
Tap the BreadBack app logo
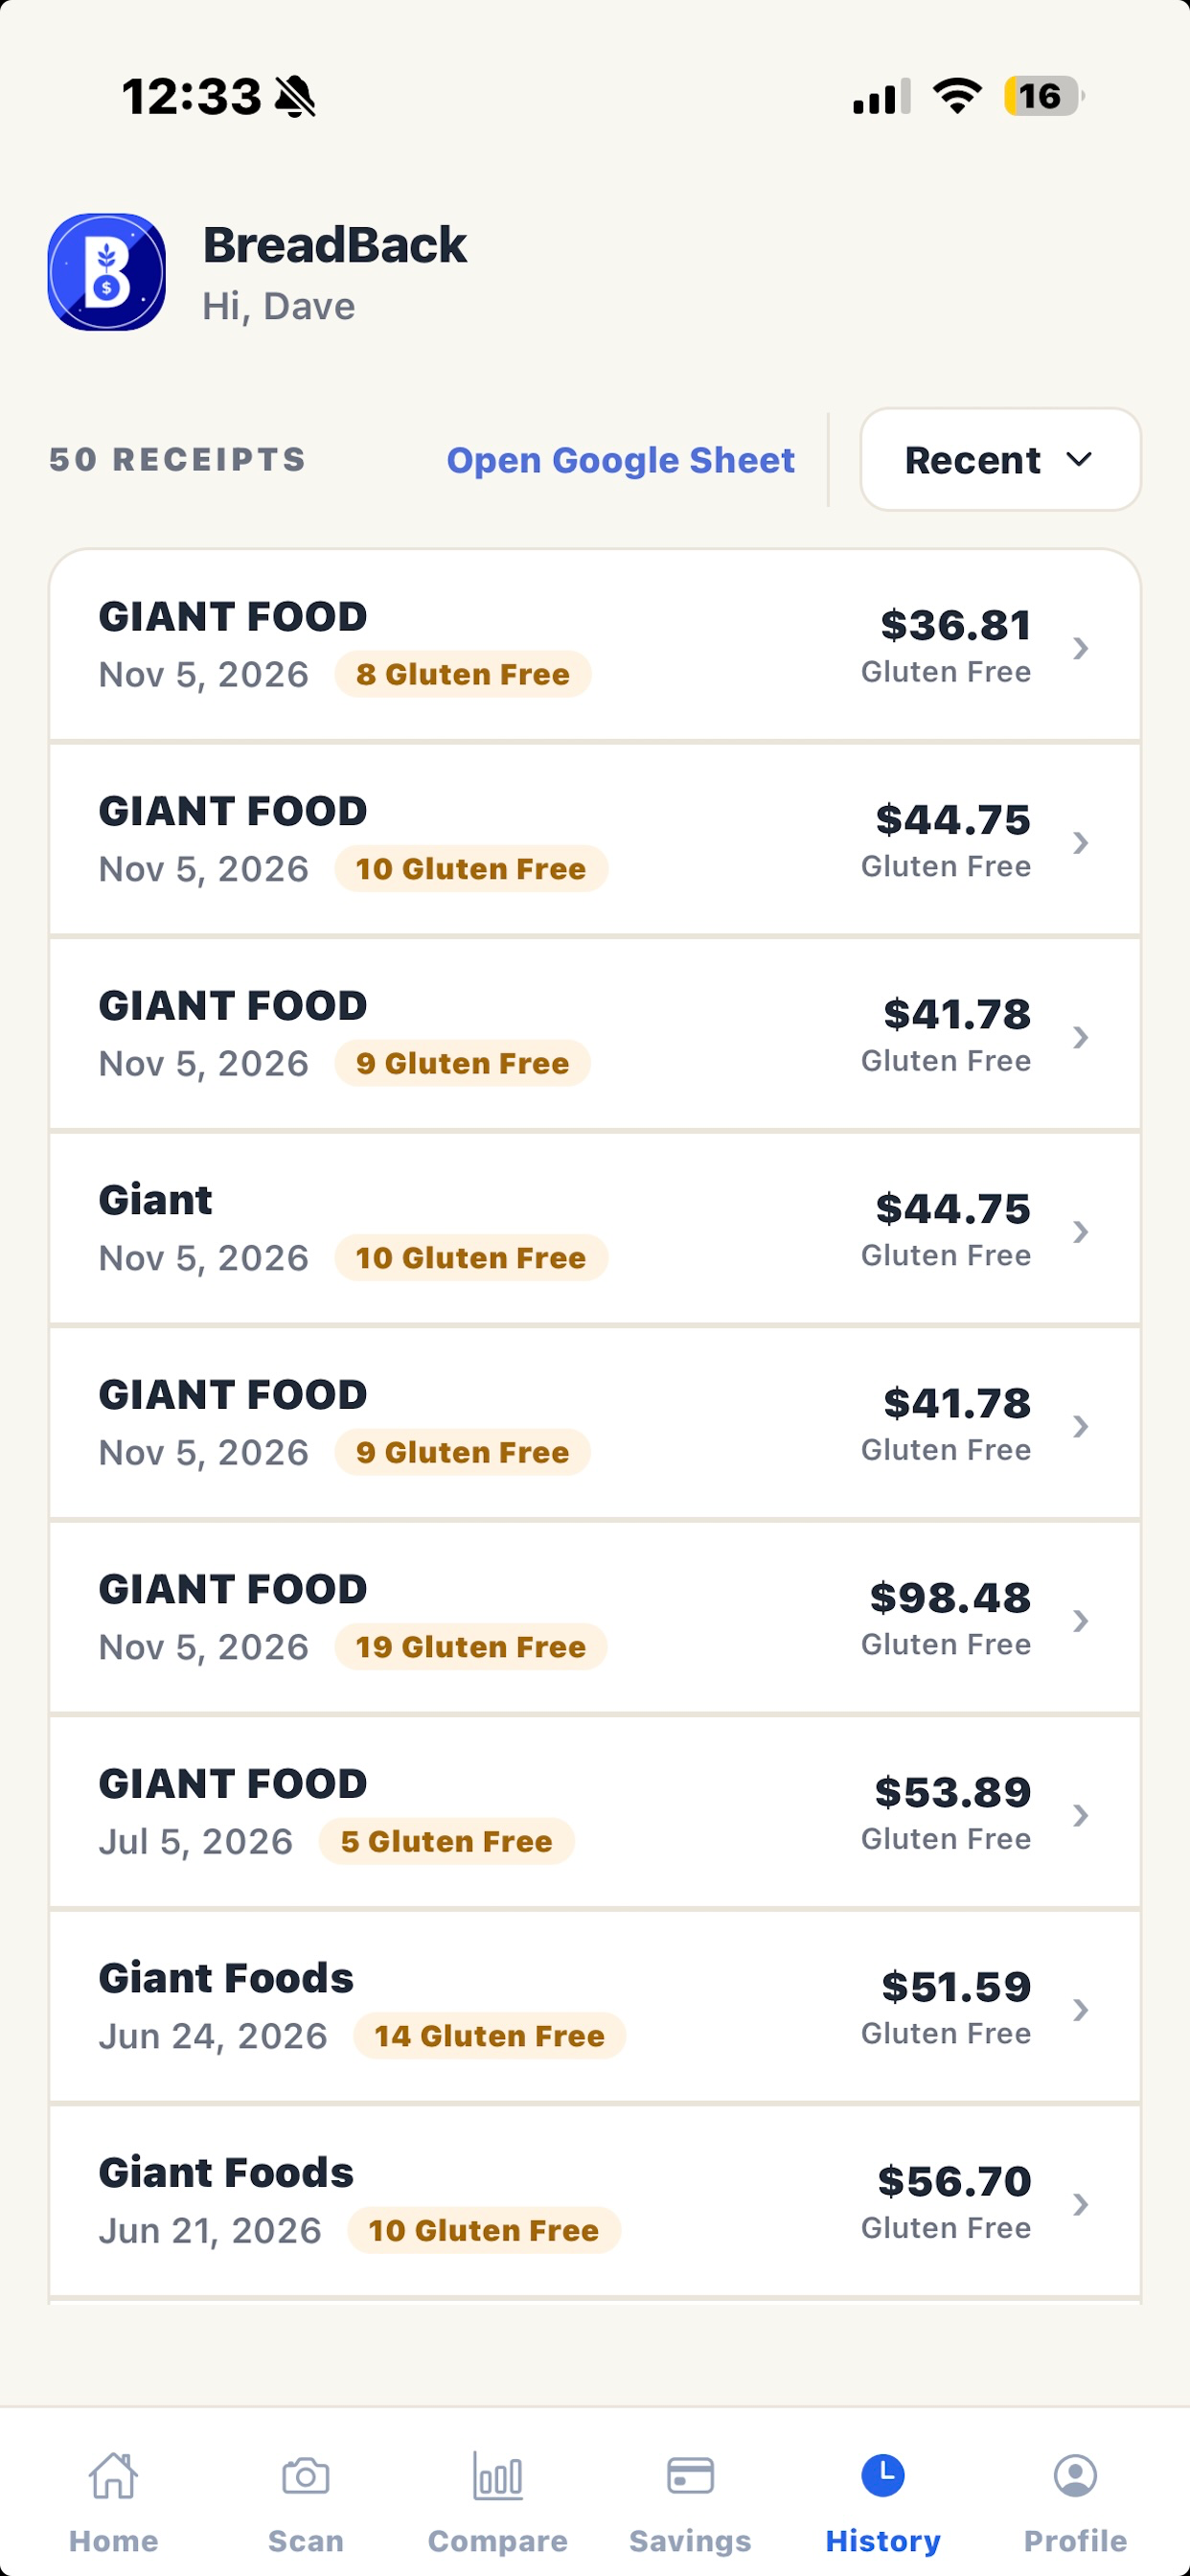[x=107, y=272]
